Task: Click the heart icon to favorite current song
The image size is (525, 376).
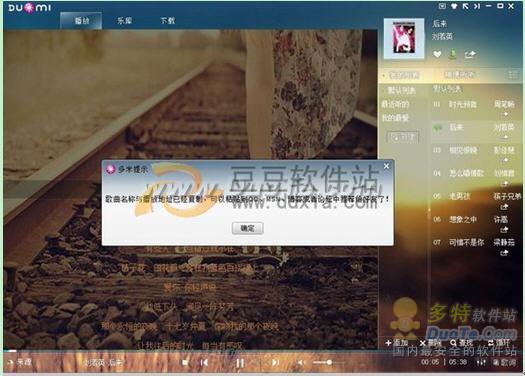Action: (x=437, y=54)
